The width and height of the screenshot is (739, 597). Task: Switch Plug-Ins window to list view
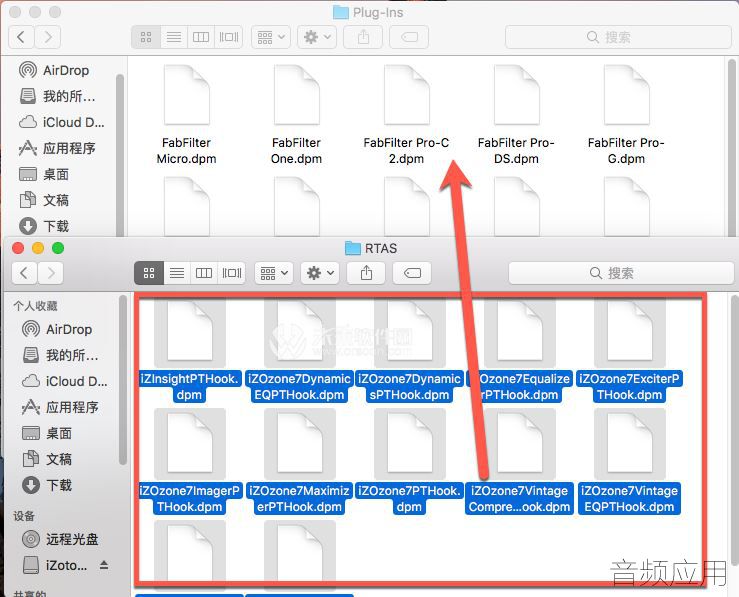point(174,37)
